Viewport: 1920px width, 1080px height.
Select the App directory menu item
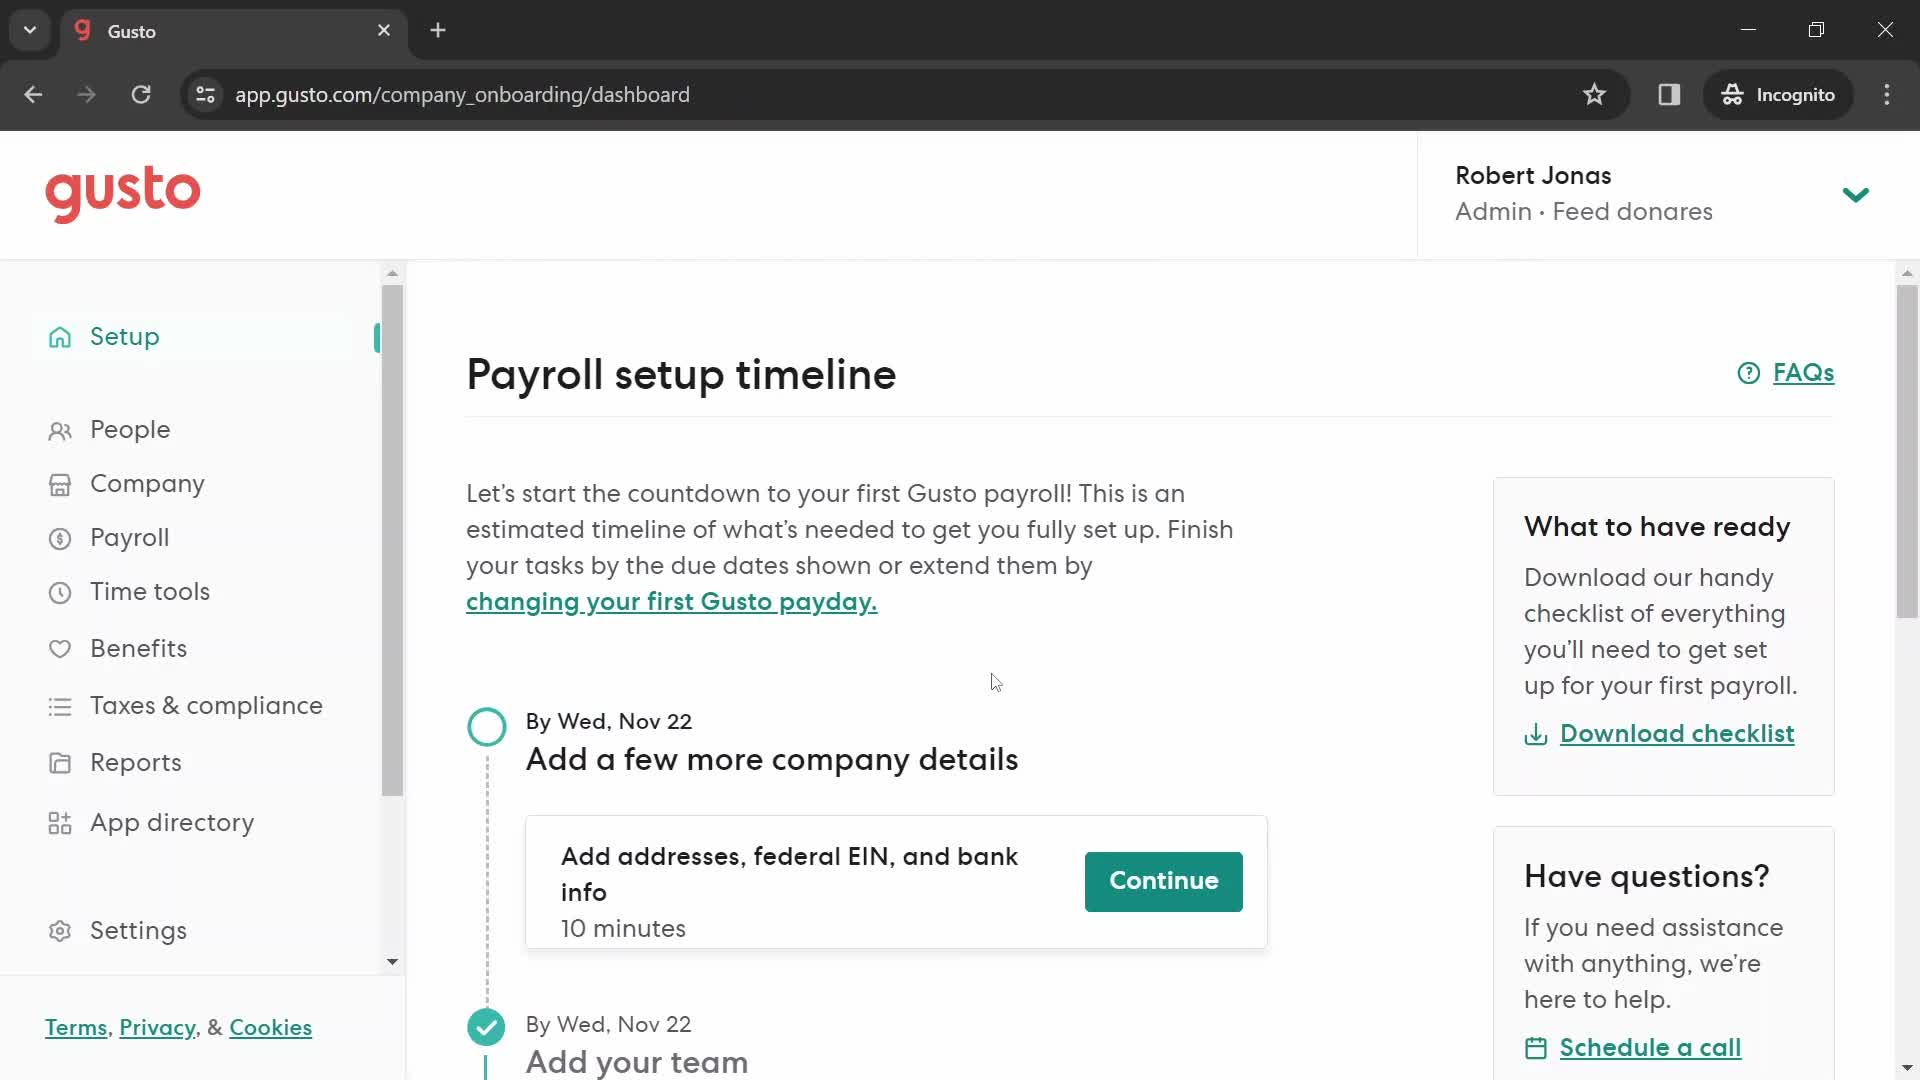(x=173, y=822)
